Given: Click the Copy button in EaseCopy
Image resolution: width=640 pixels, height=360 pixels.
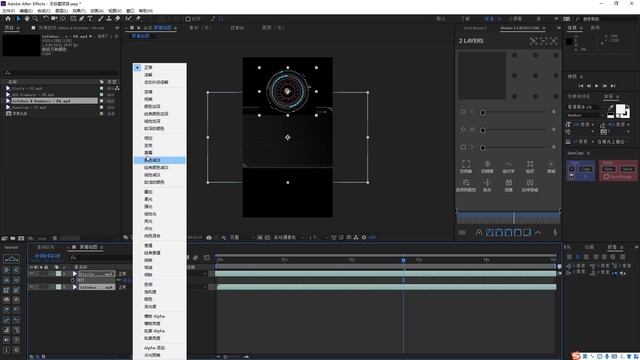Looking at the screenshot, I should coord(585,169).
